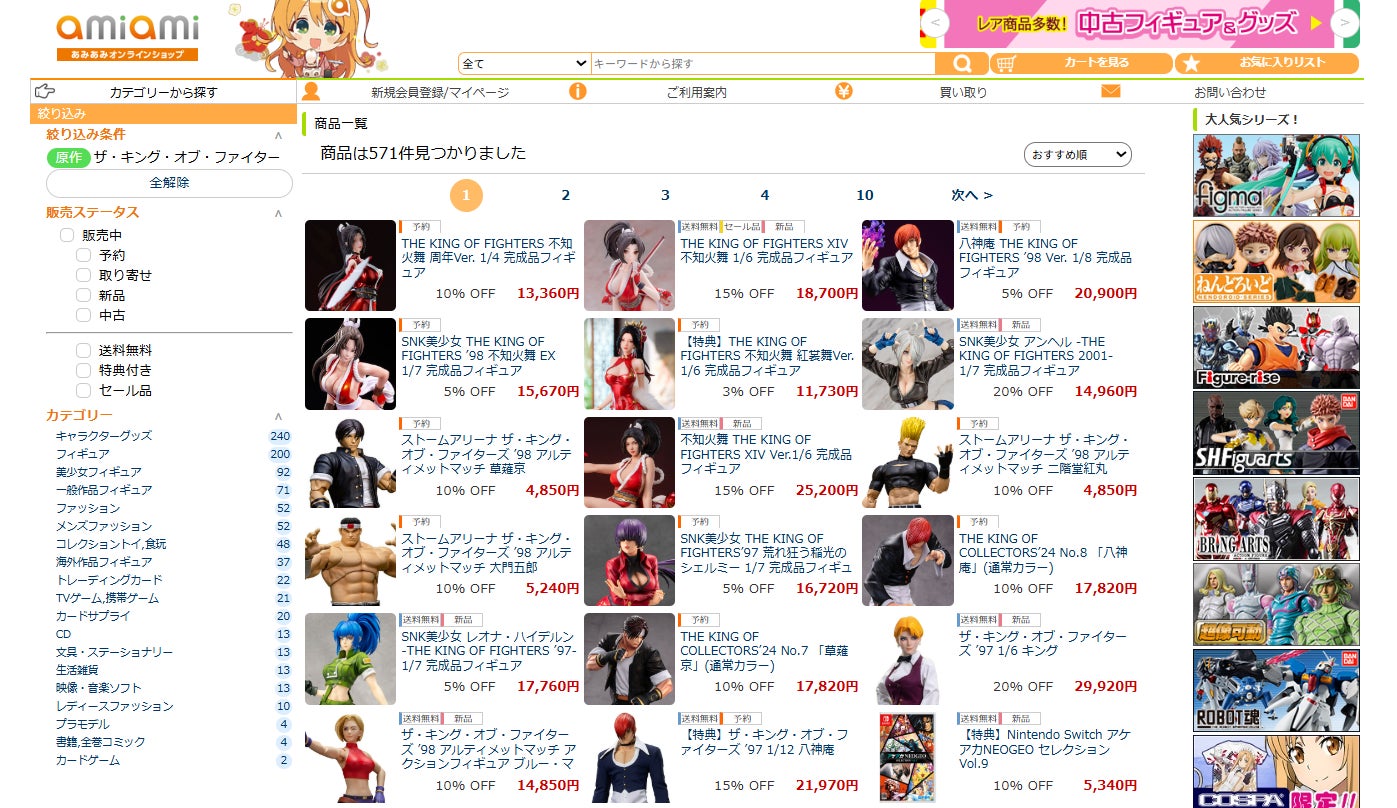
Task: Click the 1/6 キング figure thumbnail
Action: [x=908, y=659]
